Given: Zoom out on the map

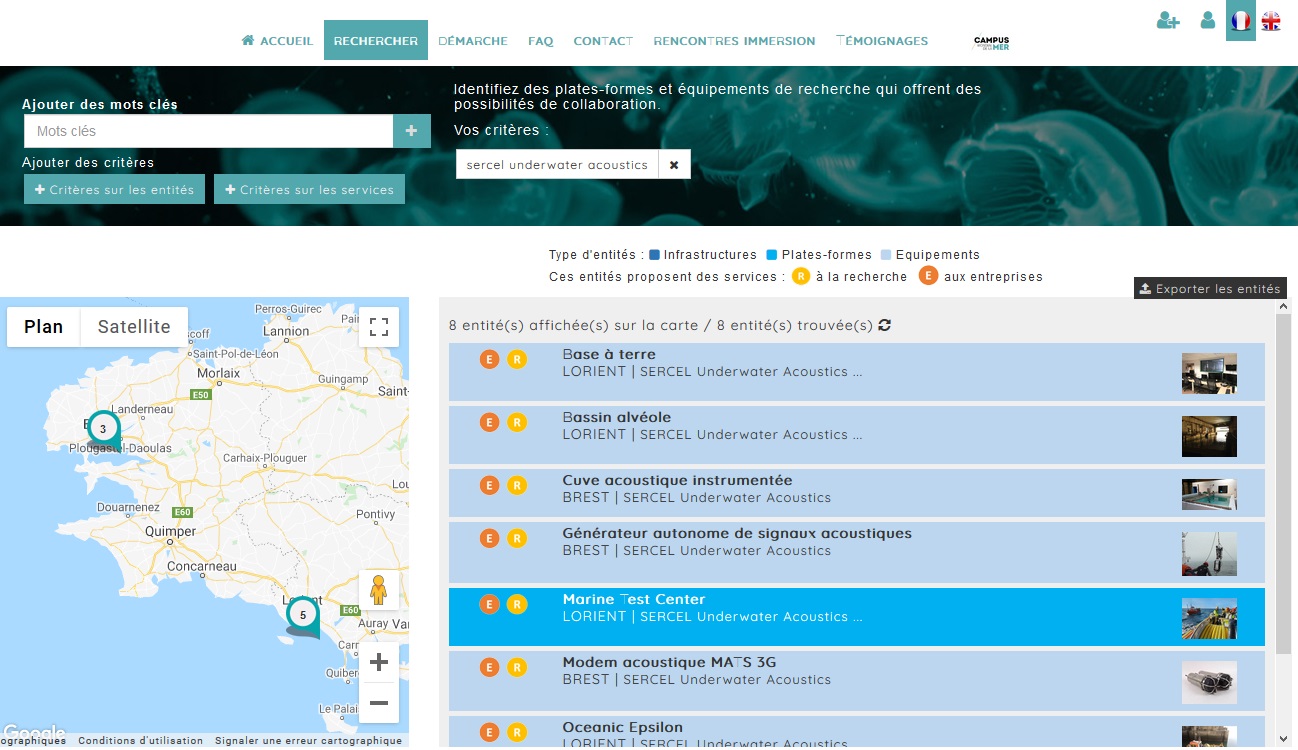Looking at the screenshot, I should (x=379, y=703).
